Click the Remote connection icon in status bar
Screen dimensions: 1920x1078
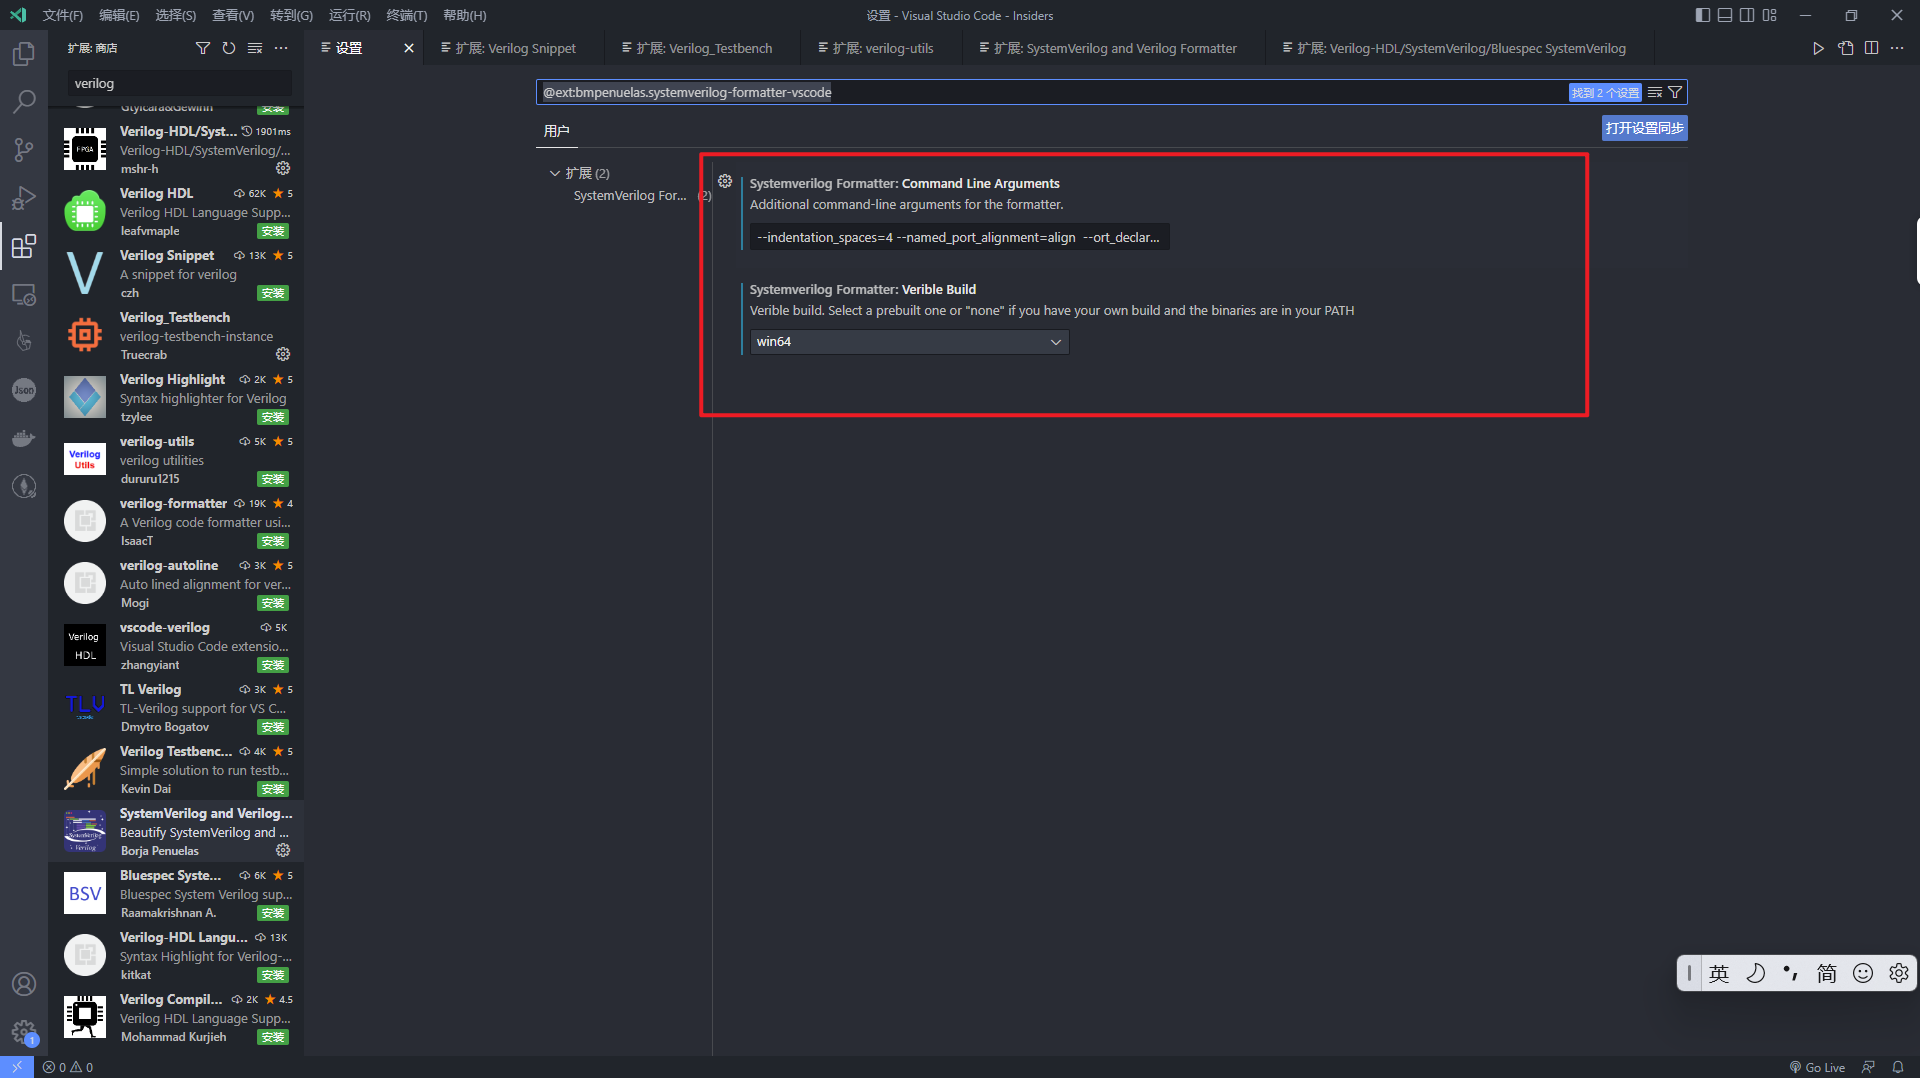[16, 1067]
